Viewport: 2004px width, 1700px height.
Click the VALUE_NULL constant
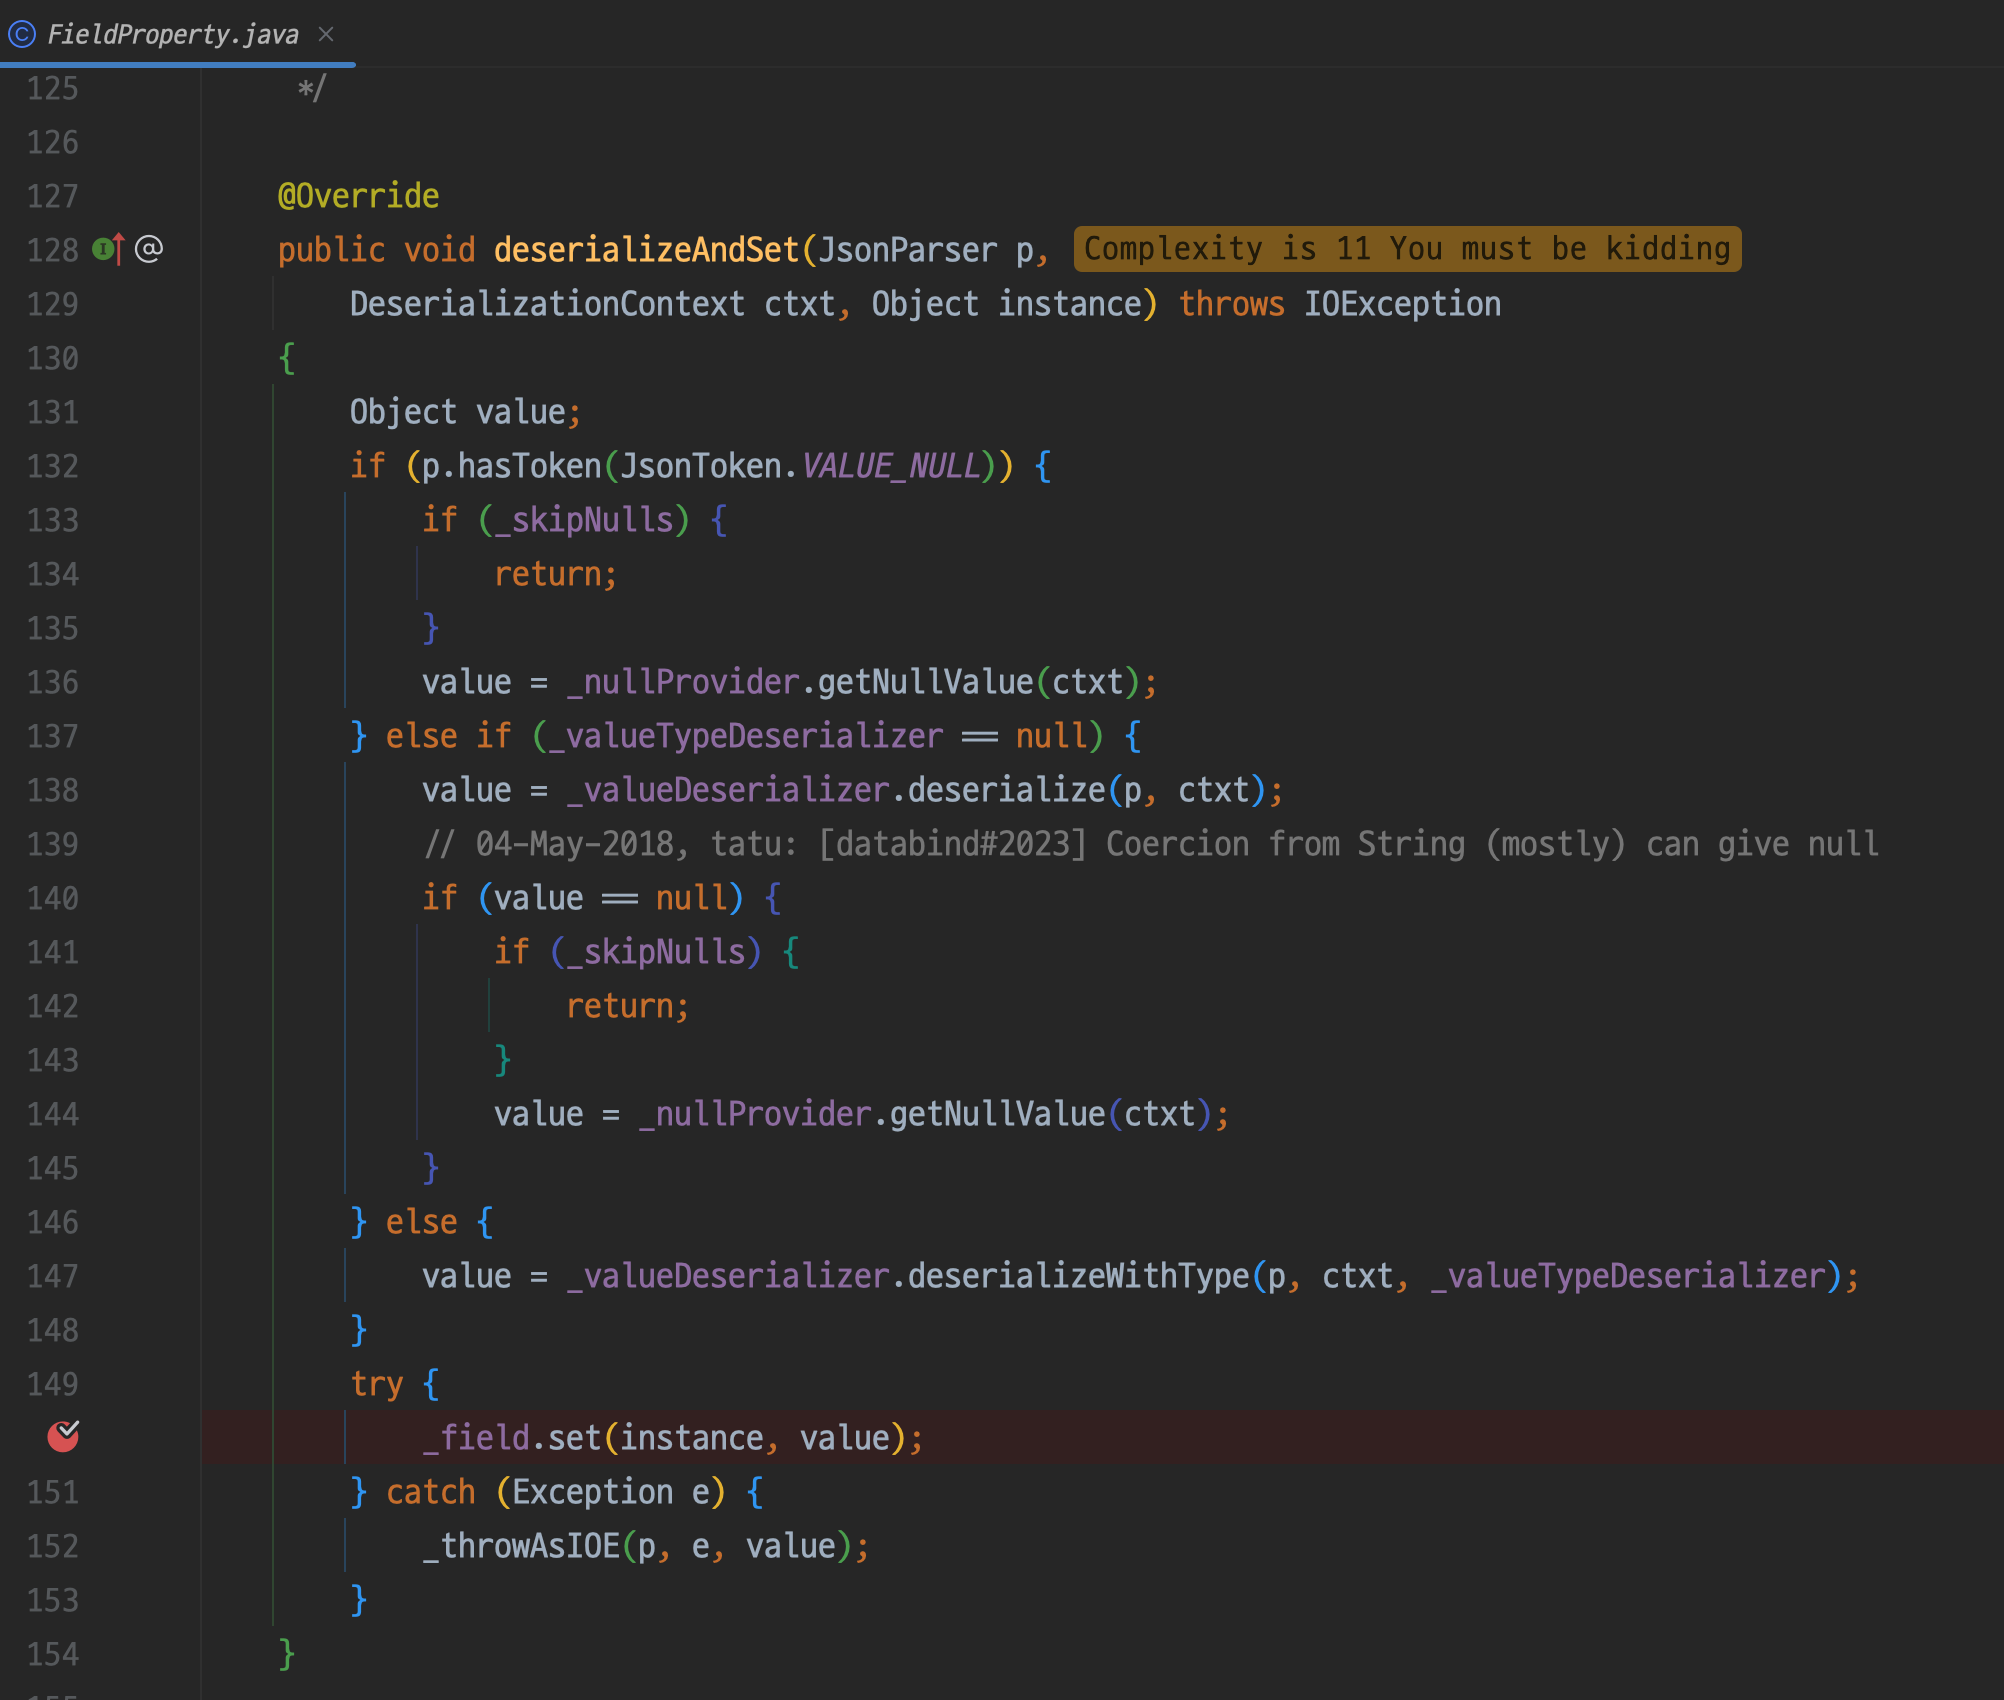[890, 466]
